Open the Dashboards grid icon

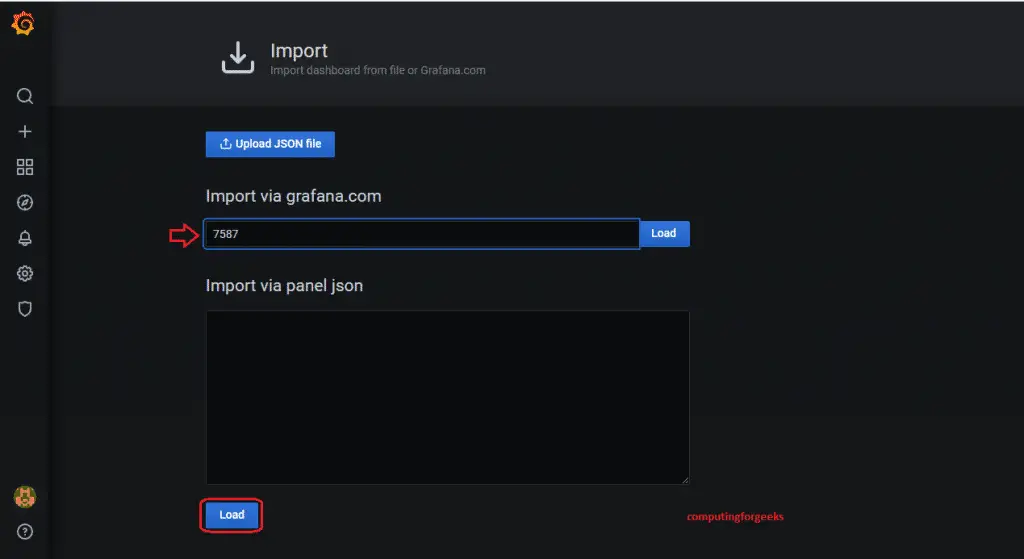[25, 167]
